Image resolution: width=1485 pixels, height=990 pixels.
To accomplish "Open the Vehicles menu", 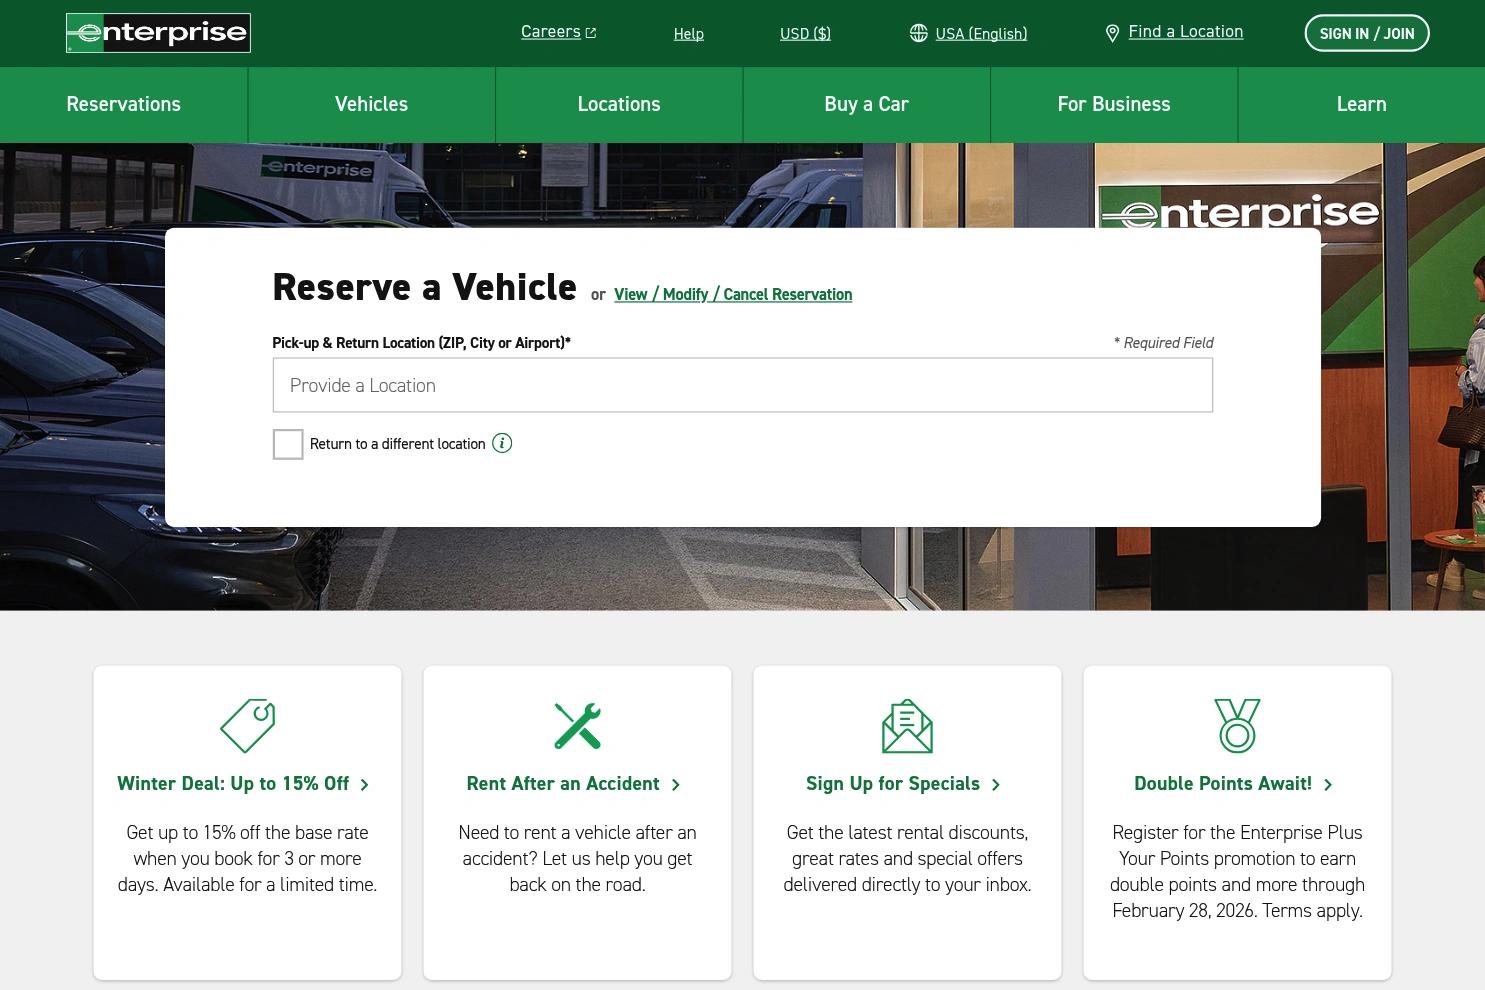I will [x=371, y=104].
